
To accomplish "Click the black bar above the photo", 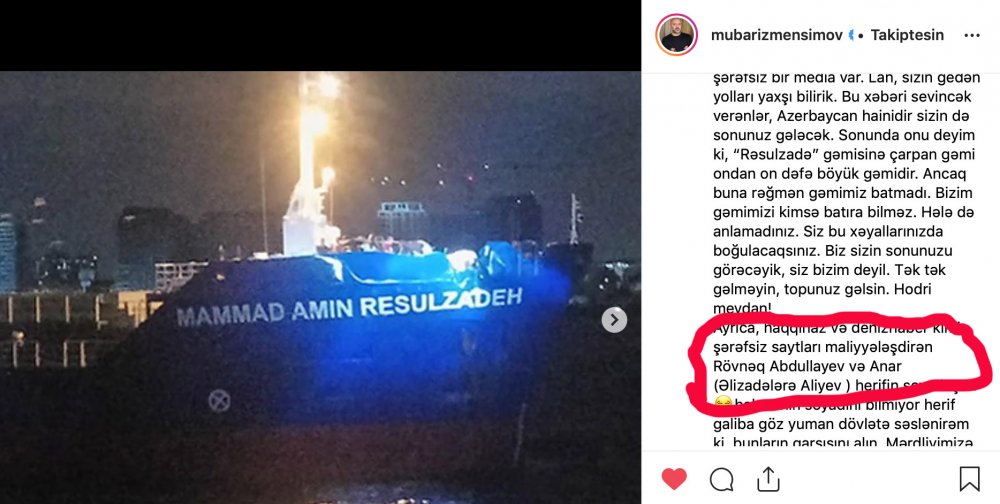I will pyautogui.click(x=320, y=35).
